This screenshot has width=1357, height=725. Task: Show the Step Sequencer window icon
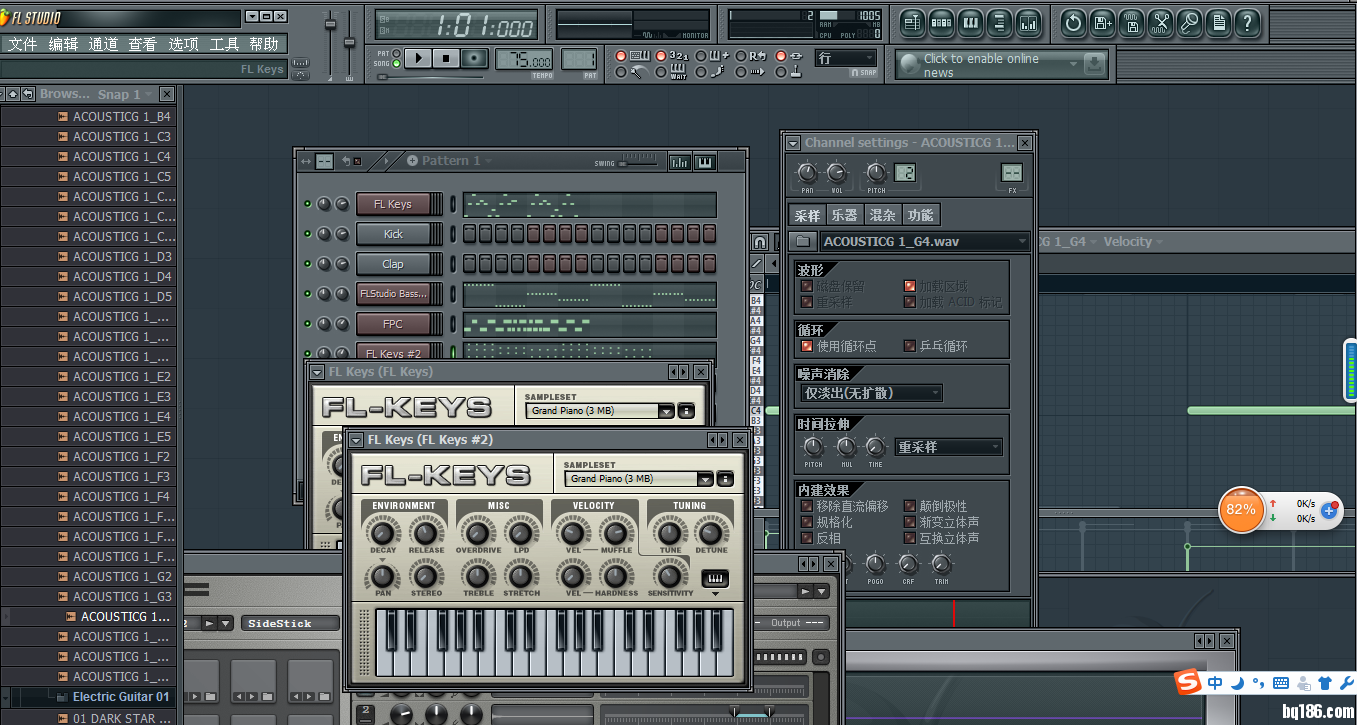click(940, 22)
